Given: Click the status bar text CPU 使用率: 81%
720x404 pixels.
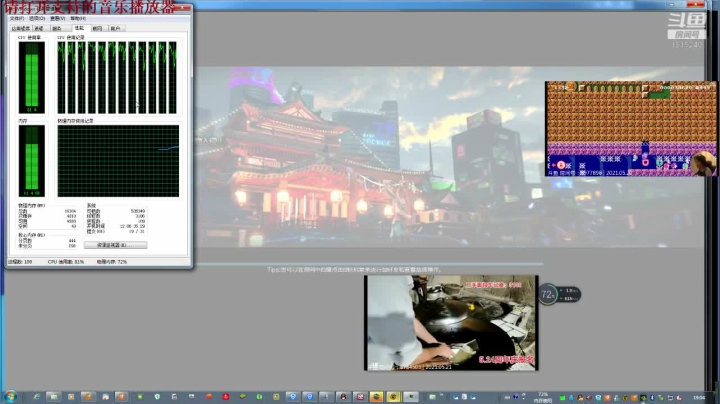Looking at the screenshot, I should pyautogui.click(x=66, y=262).
